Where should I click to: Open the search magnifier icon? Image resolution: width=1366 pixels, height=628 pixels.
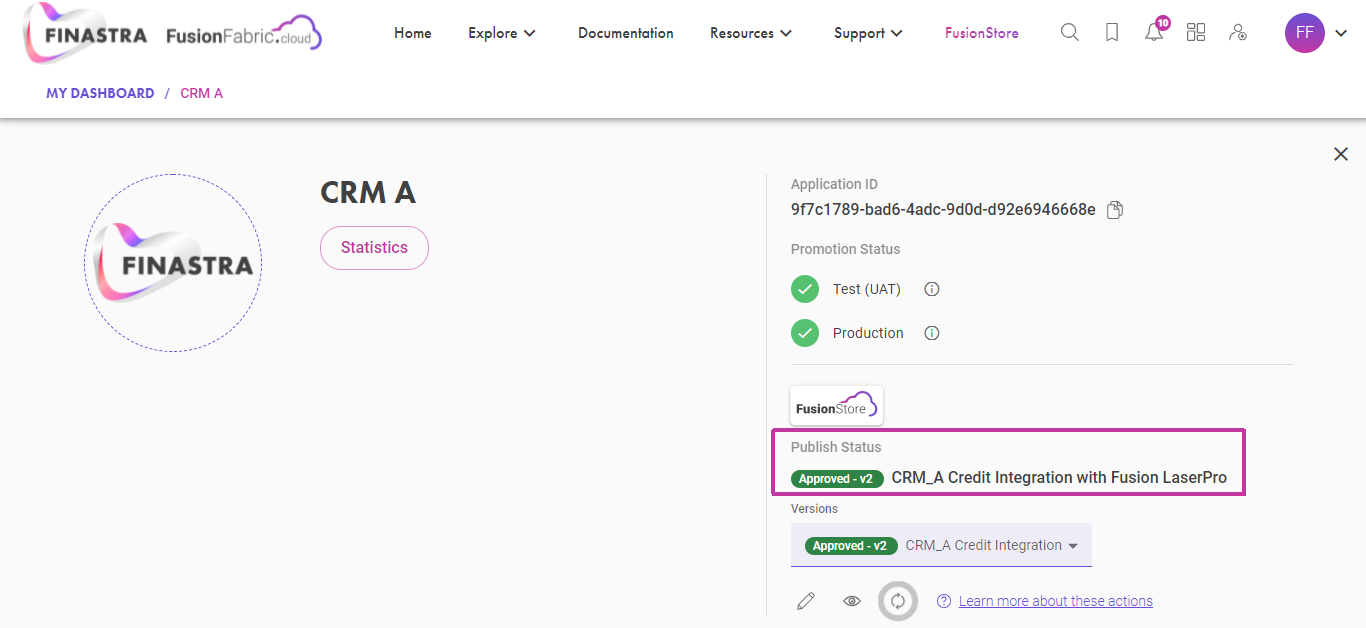[x=1069, y=33]
